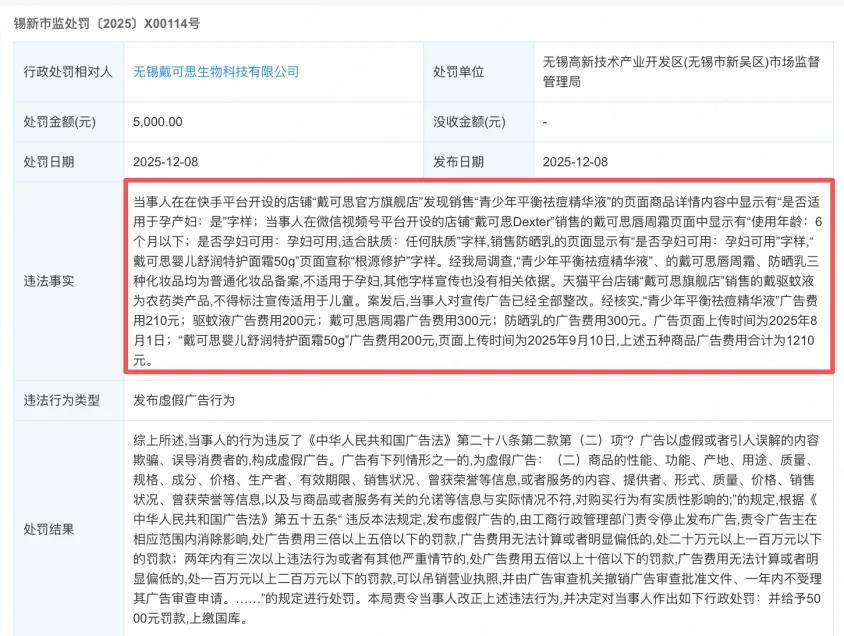The height and width of the screenshot is (636, 844).
Task: Open the 无锡戴可思生物科技有限公司 company link
Action: click(x=216, y=72)
